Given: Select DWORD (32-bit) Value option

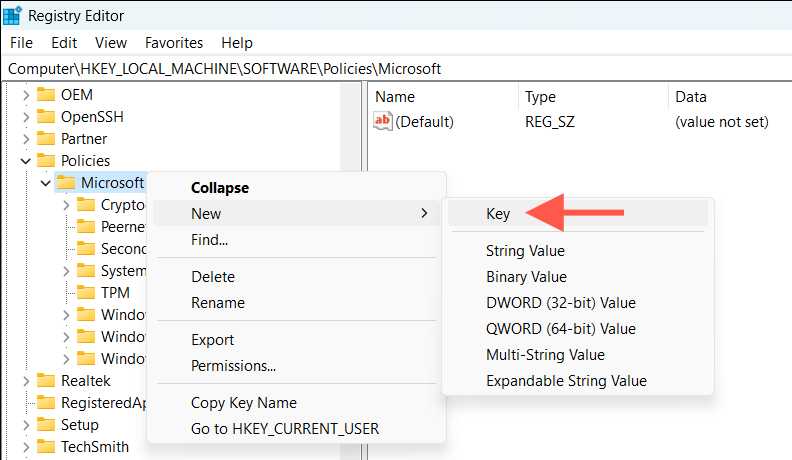Looking at the screenshot, I should [560, 303].
